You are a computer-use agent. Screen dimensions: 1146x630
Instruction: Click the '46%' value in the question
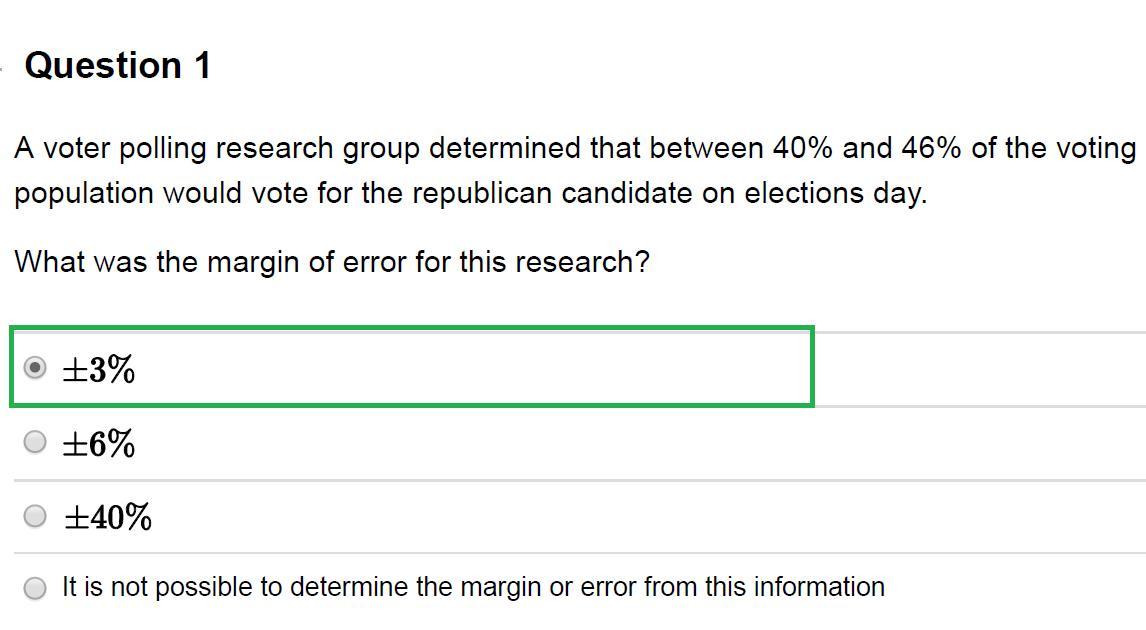(x=931, y=148)
